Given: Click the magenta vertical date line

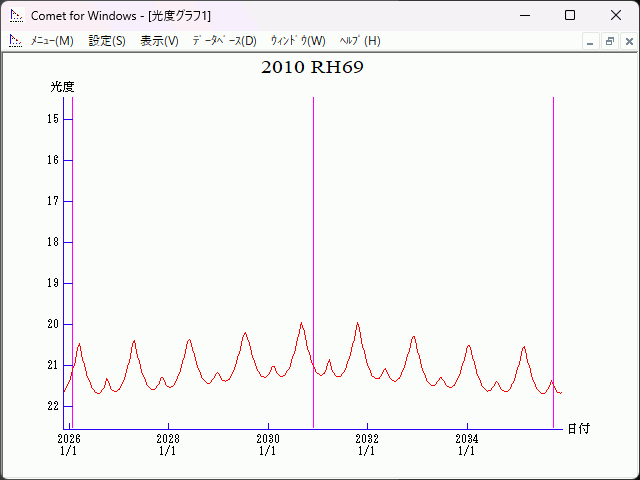Looking at the screenshot, I should click(73, 250).
